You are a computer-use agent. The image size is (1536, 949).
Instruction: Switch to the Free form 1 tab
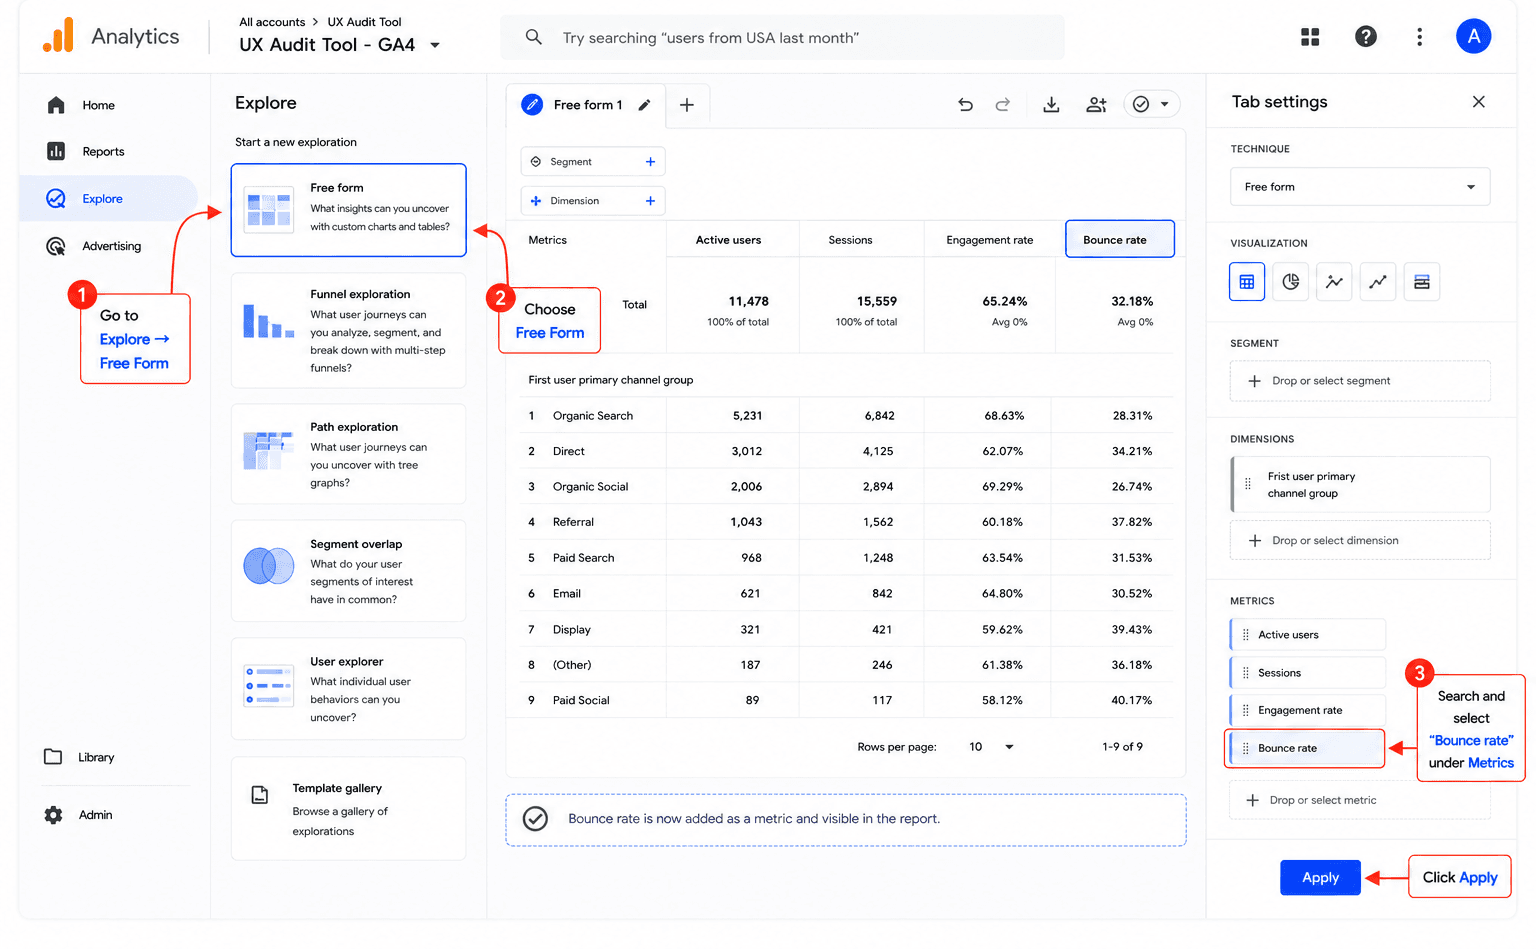587,105
